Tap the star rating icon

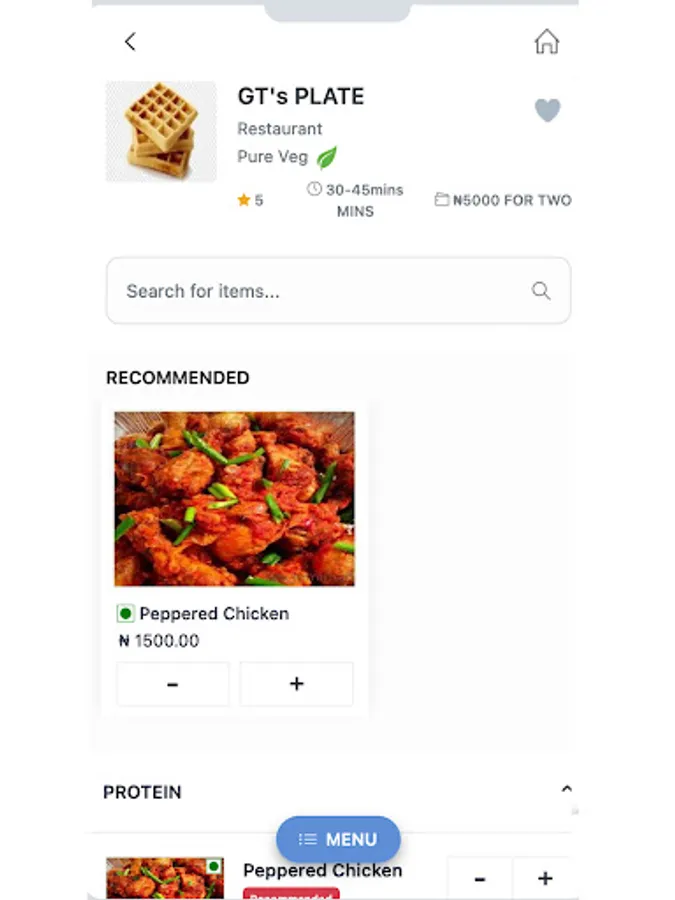coord(243,200)
